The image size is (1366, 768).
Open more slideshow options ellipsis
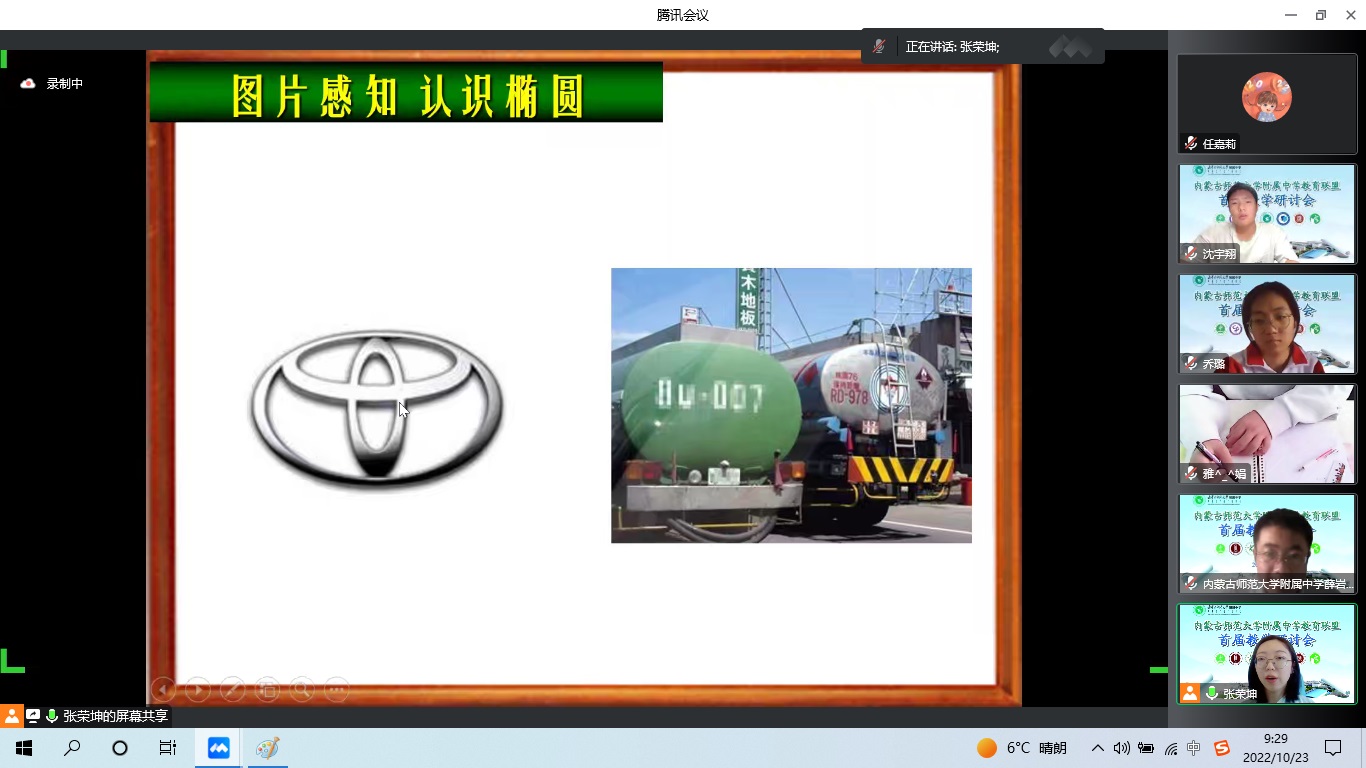coord(337,689)
